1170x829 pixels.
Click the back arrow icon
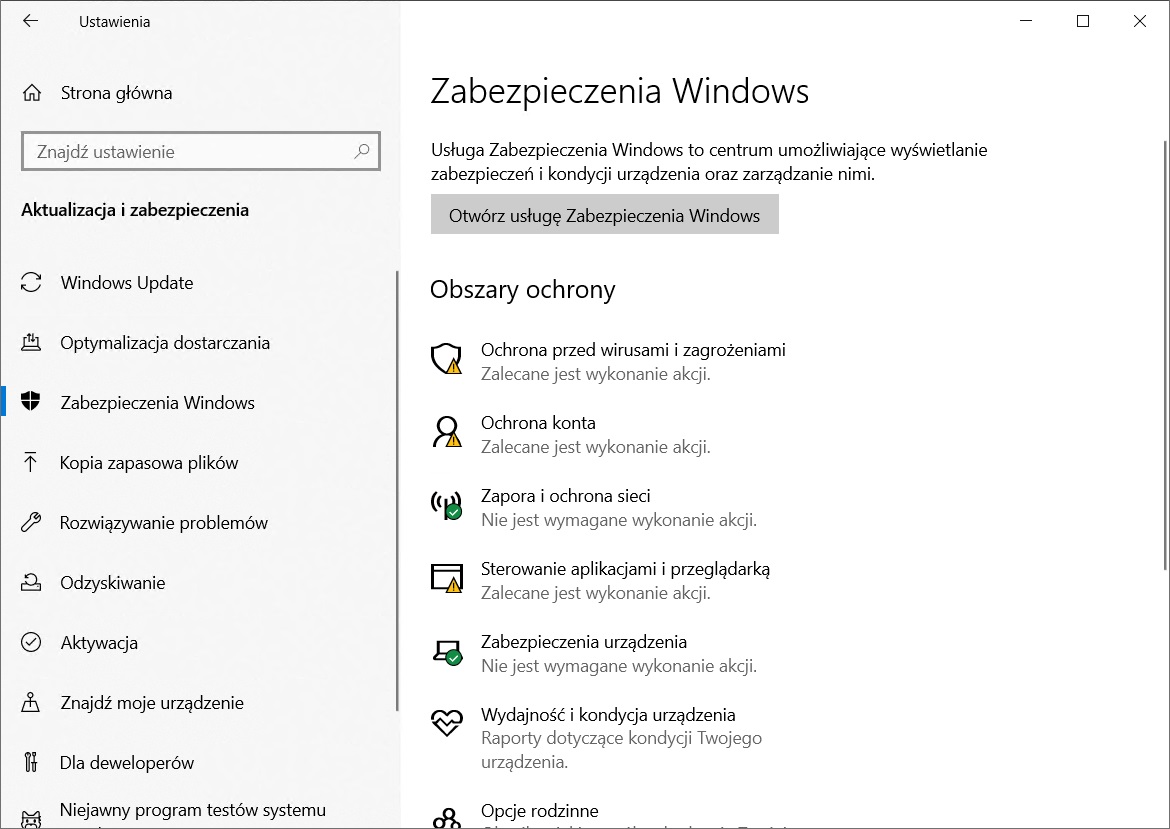(x=31, y=21)
